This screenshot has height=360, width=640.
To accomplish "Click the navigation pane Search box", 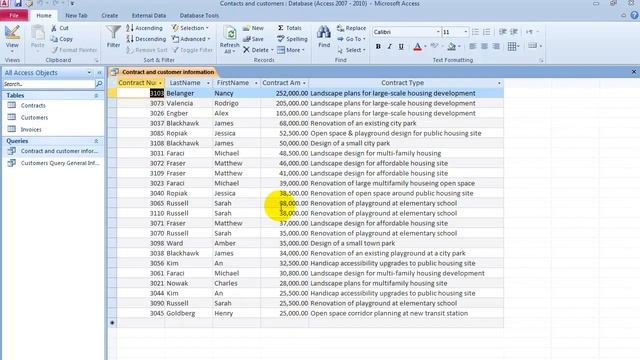I will tap(49, 84).
